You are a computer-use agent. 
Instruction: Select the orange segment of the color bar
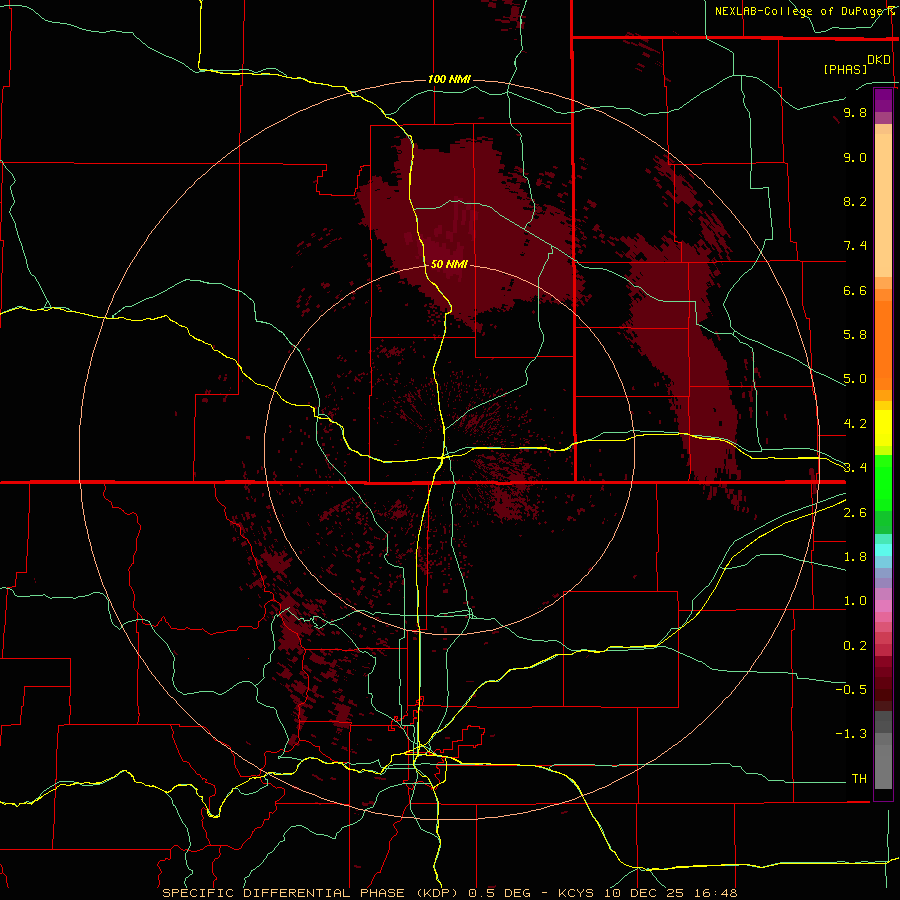pos(883,346)
